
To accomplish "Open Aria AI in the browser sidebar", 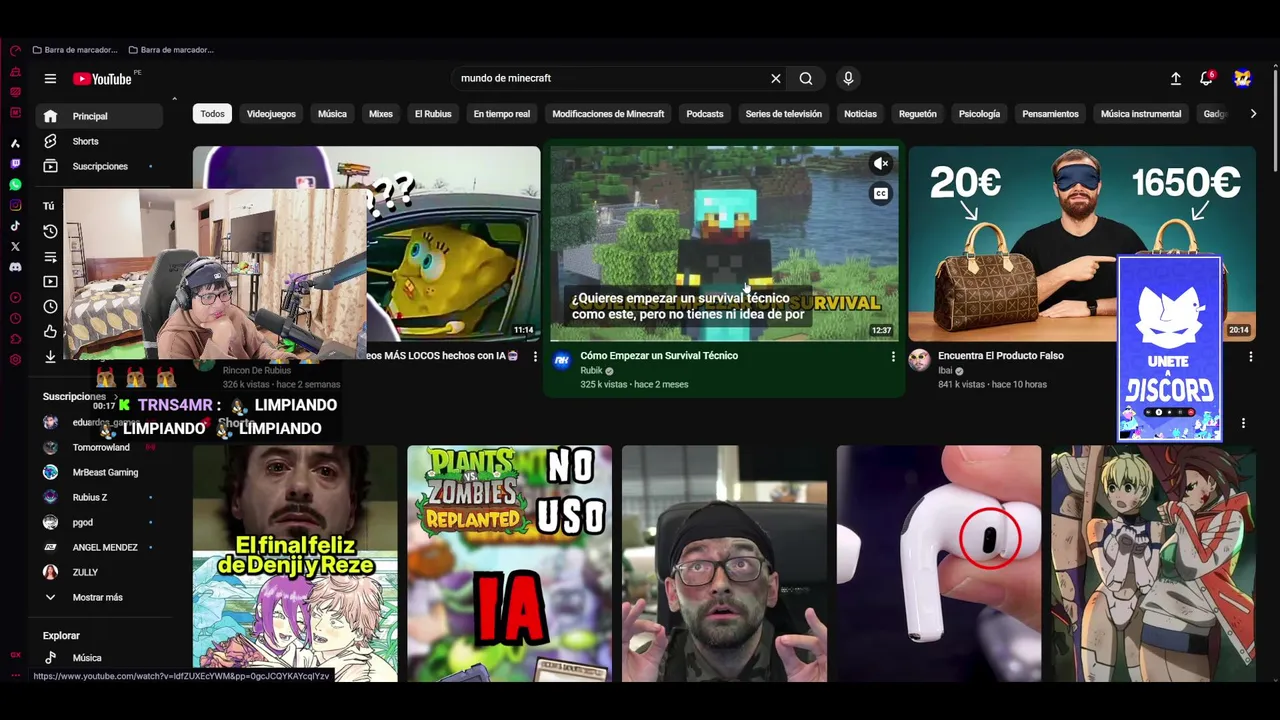I will (x=15, y=143).
